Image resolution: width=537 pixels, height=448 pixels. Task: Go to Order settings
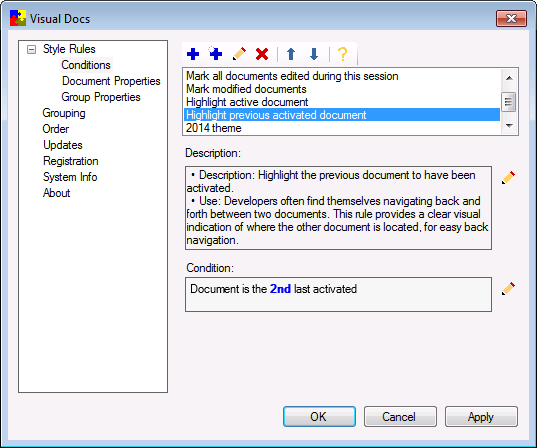(x=55, y=129)
